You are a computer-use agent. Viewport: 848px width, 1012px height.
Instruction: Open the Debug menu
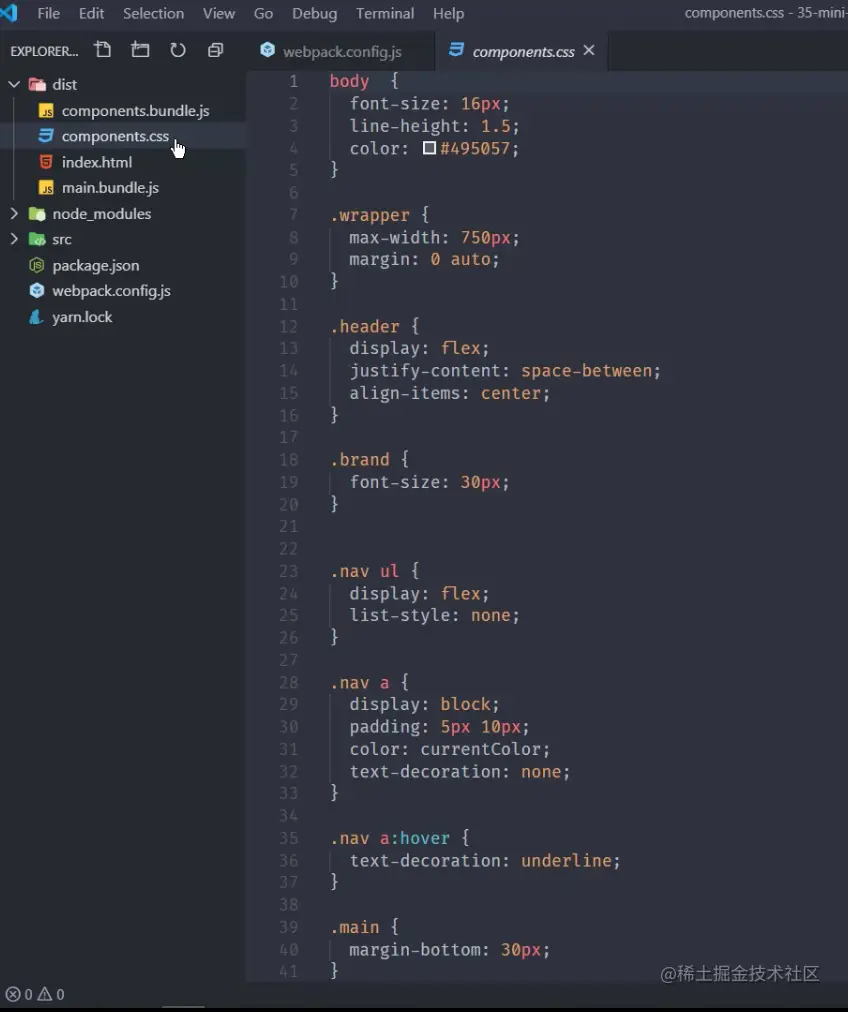pyautogui.click(x=314, y=13)
